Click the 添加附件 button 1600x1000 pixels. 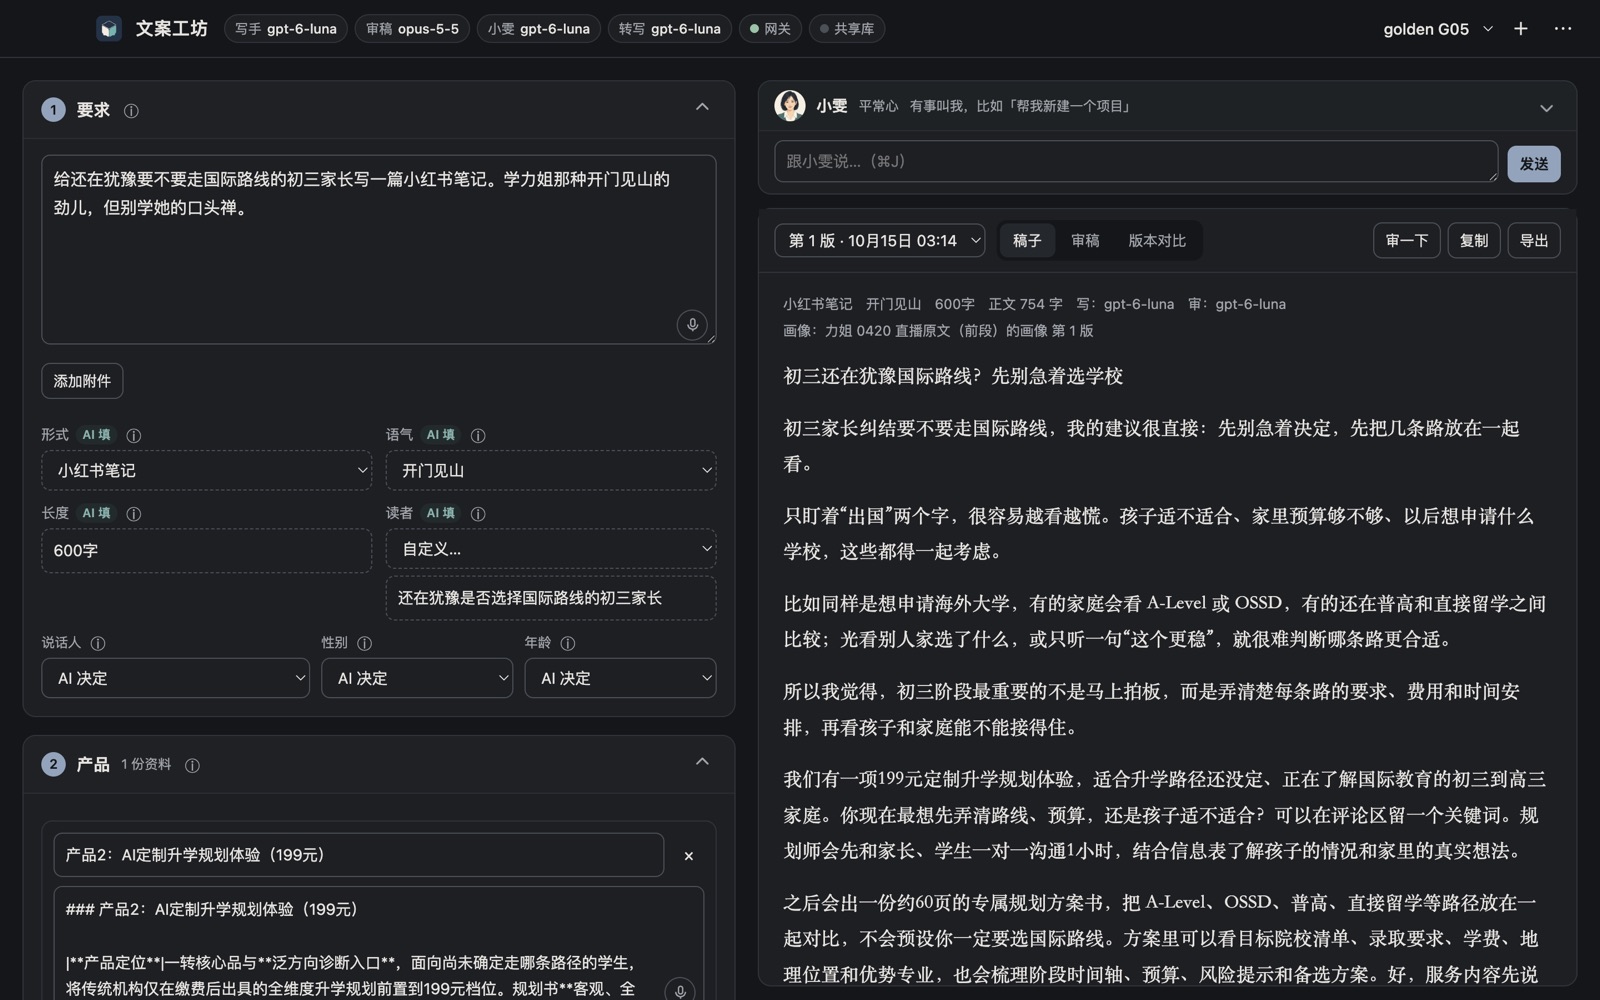82,381
